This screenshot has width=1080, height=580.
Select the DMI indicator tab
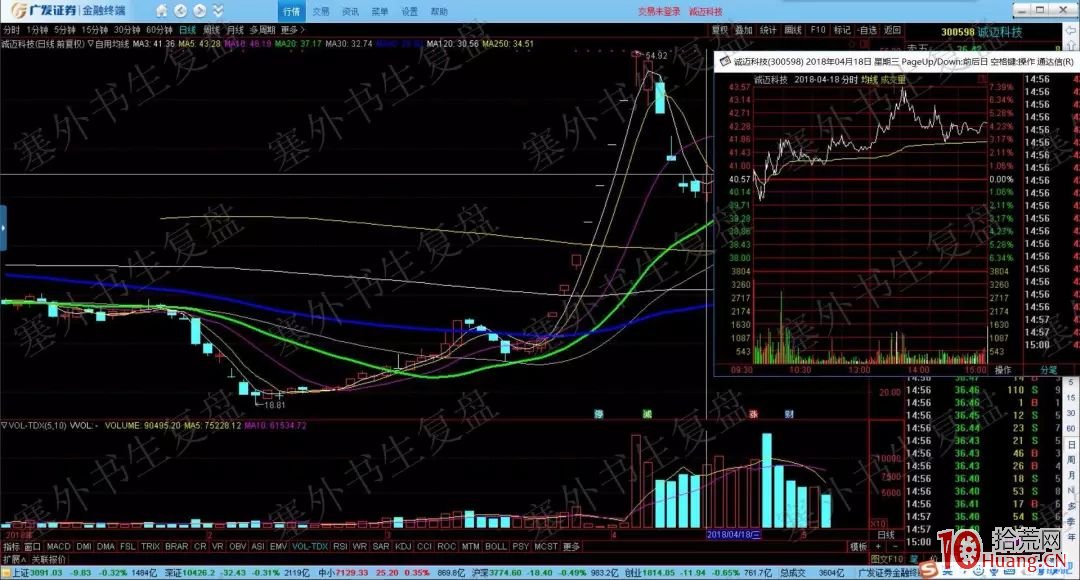click(84, 546)
